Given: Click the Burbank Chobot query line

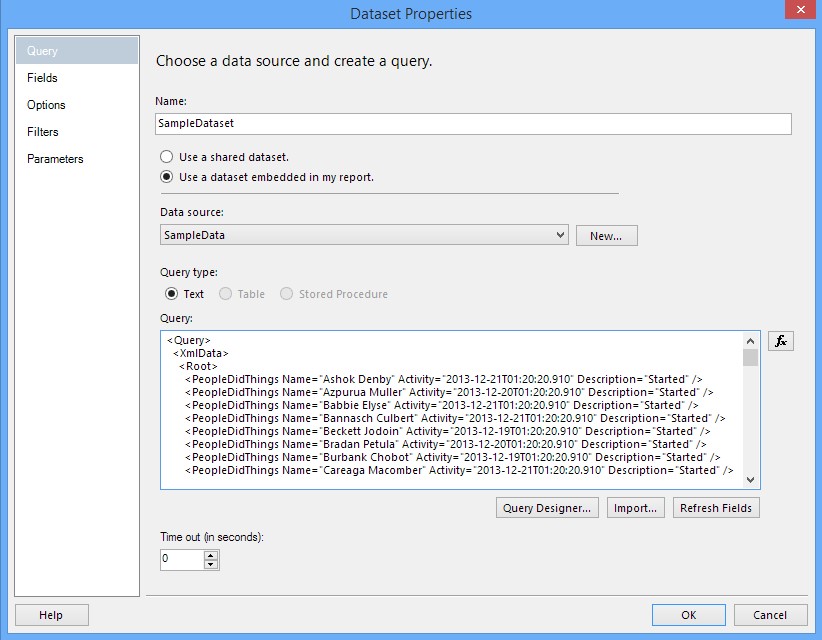Looking at the screenshot, I should [x=452, y=457].
